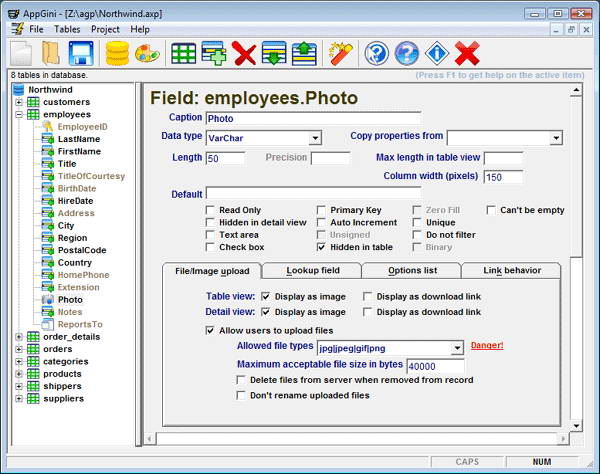Screen dimensions: 600x474
Task: Enable Delete files from server option
Action: click(x=241, y=380)
